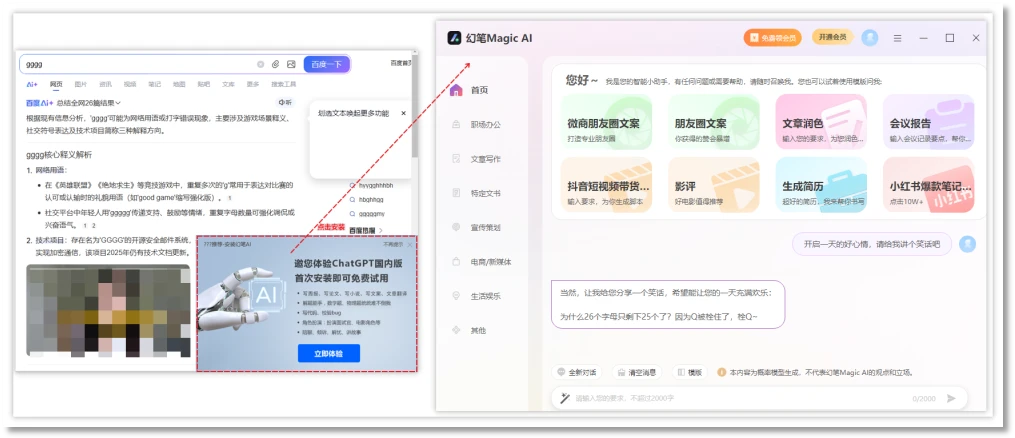Open 其他 category in Magic AI sidebar

(469, 331)
